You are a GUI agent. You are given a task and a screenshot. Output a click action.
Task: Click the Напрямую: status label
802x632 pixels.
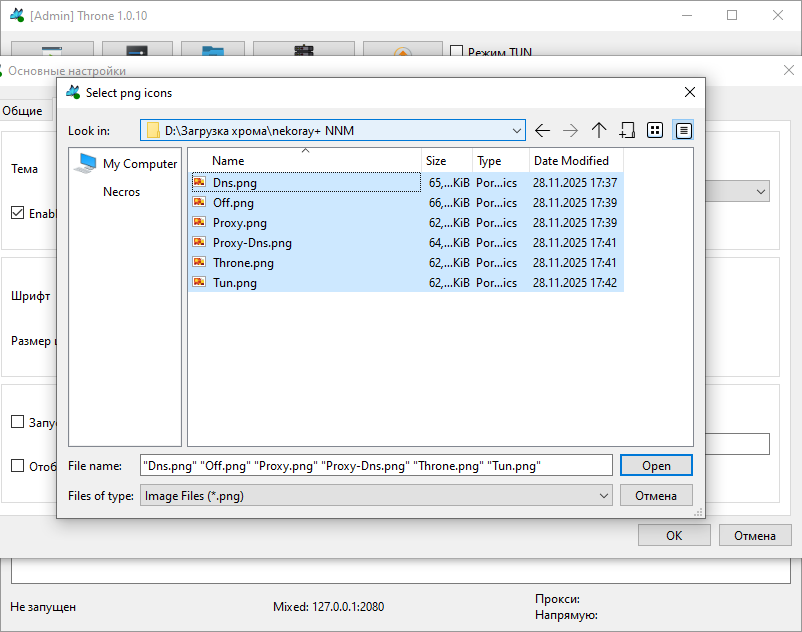click(566, 615)
